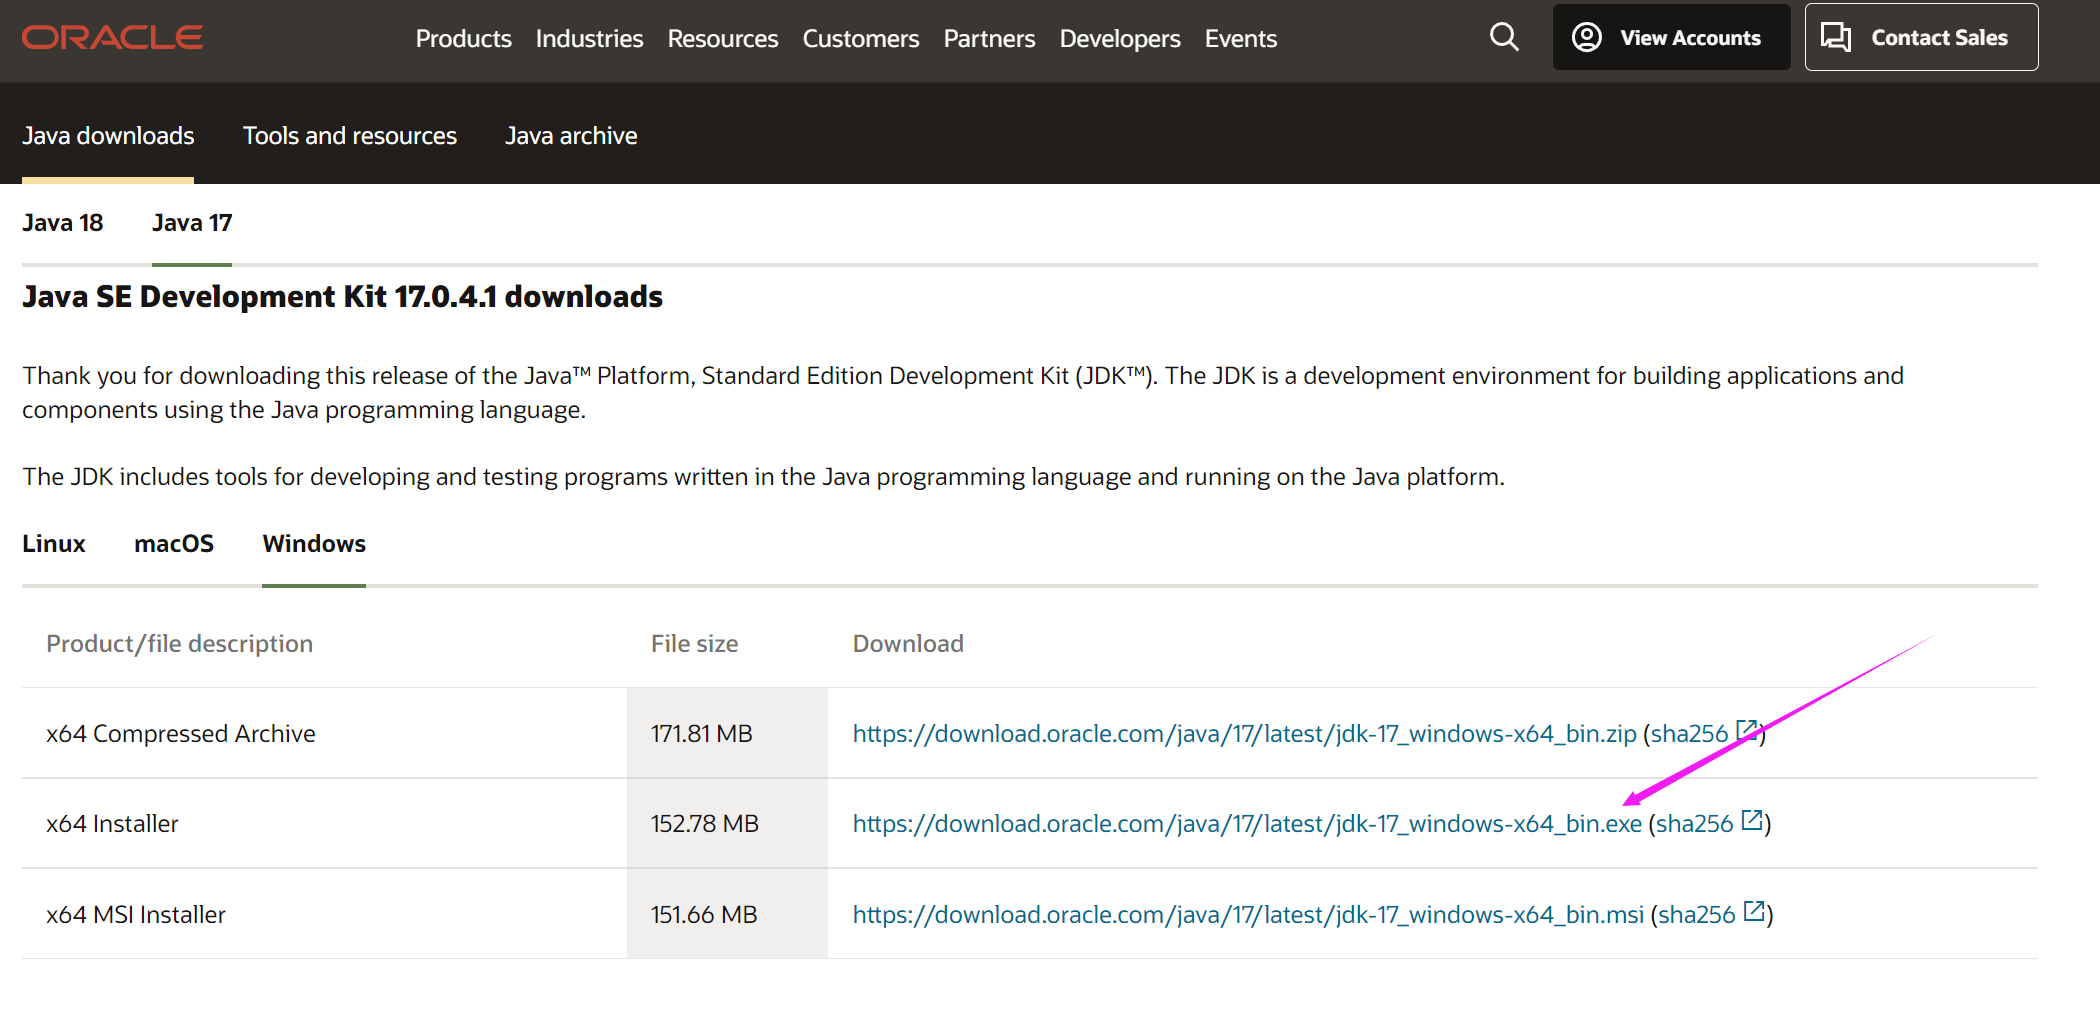2100x1028 pixels.
Task: Click the Oracle logo
Action: click(112, 38)
